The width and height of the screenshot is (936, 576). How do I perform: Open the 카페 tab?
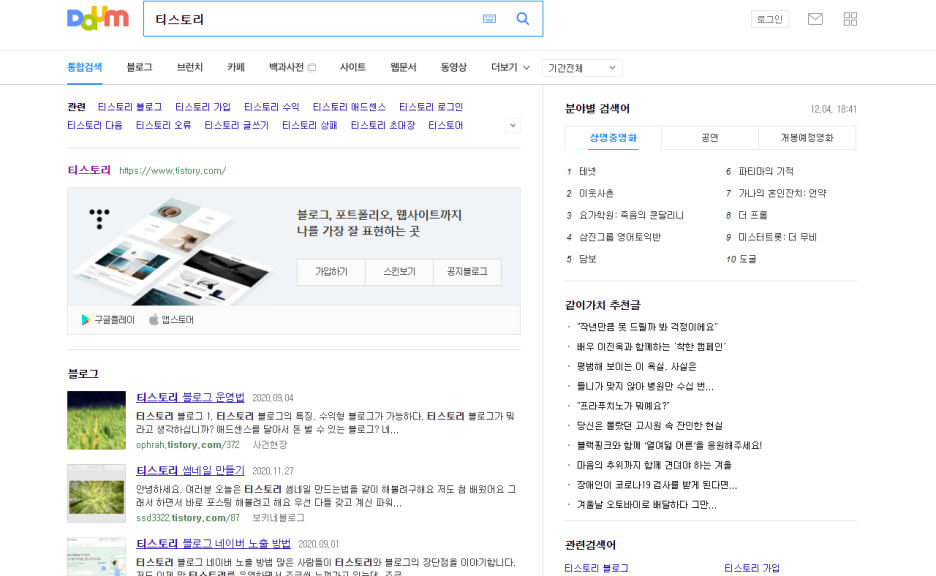tap(236, 67)
